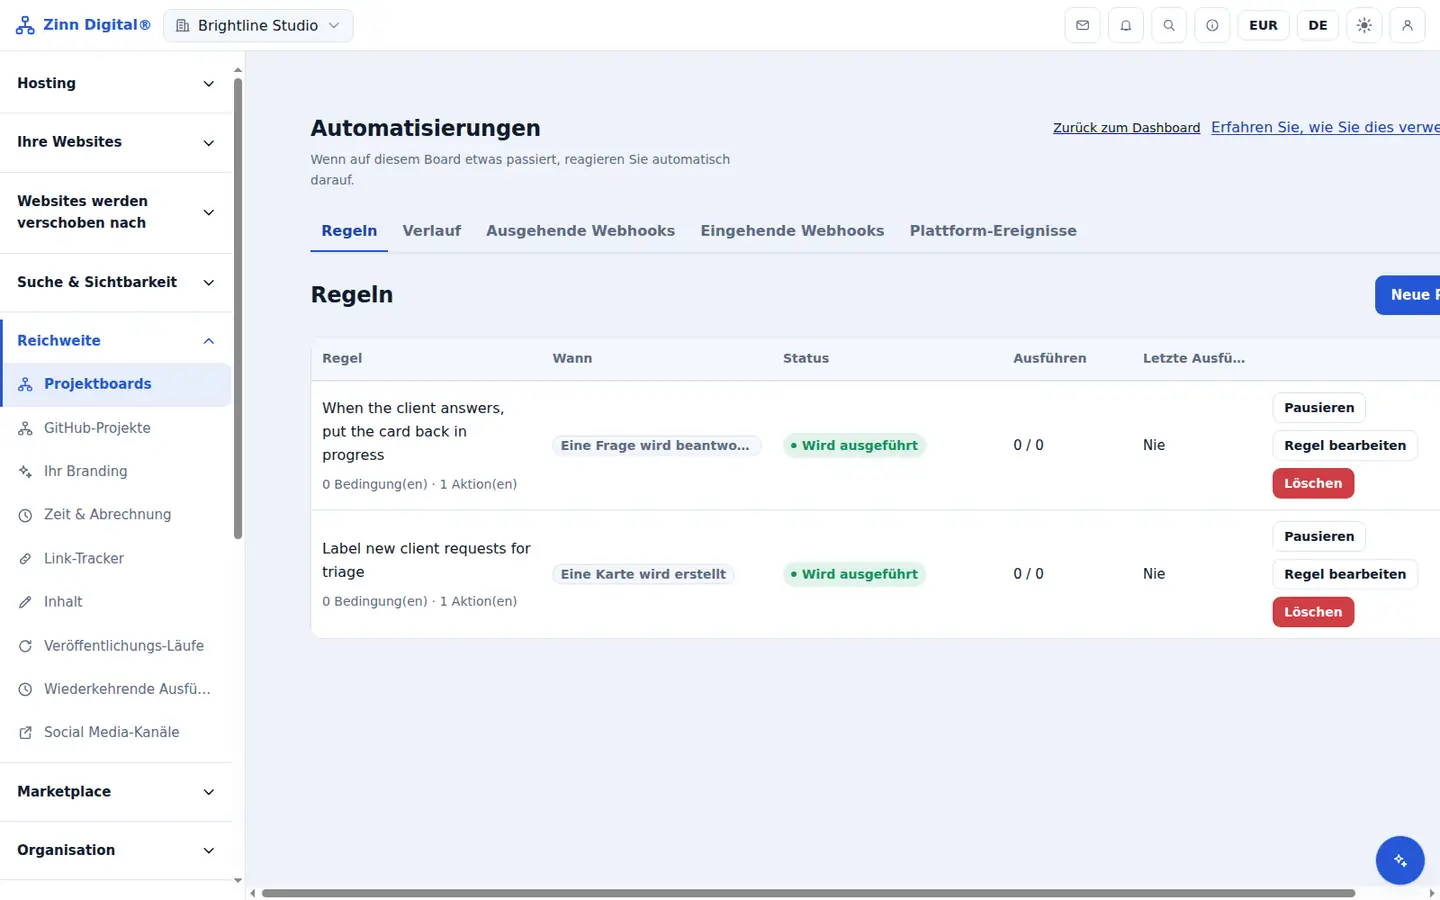This screenshot has height=900, width=1440.
Task: Open the Brightline Studio organisation dropdown
Action: point(258,25)
